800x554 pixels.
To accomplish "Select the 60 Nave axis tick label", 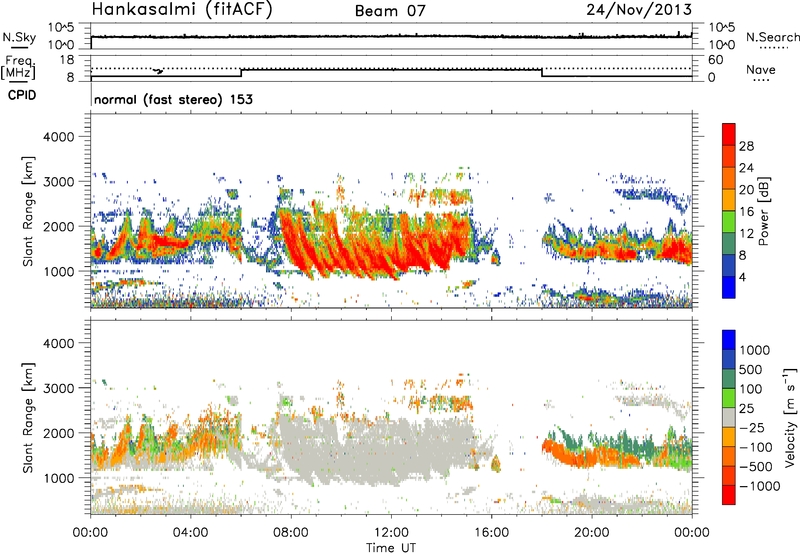I will pos(715,60).
